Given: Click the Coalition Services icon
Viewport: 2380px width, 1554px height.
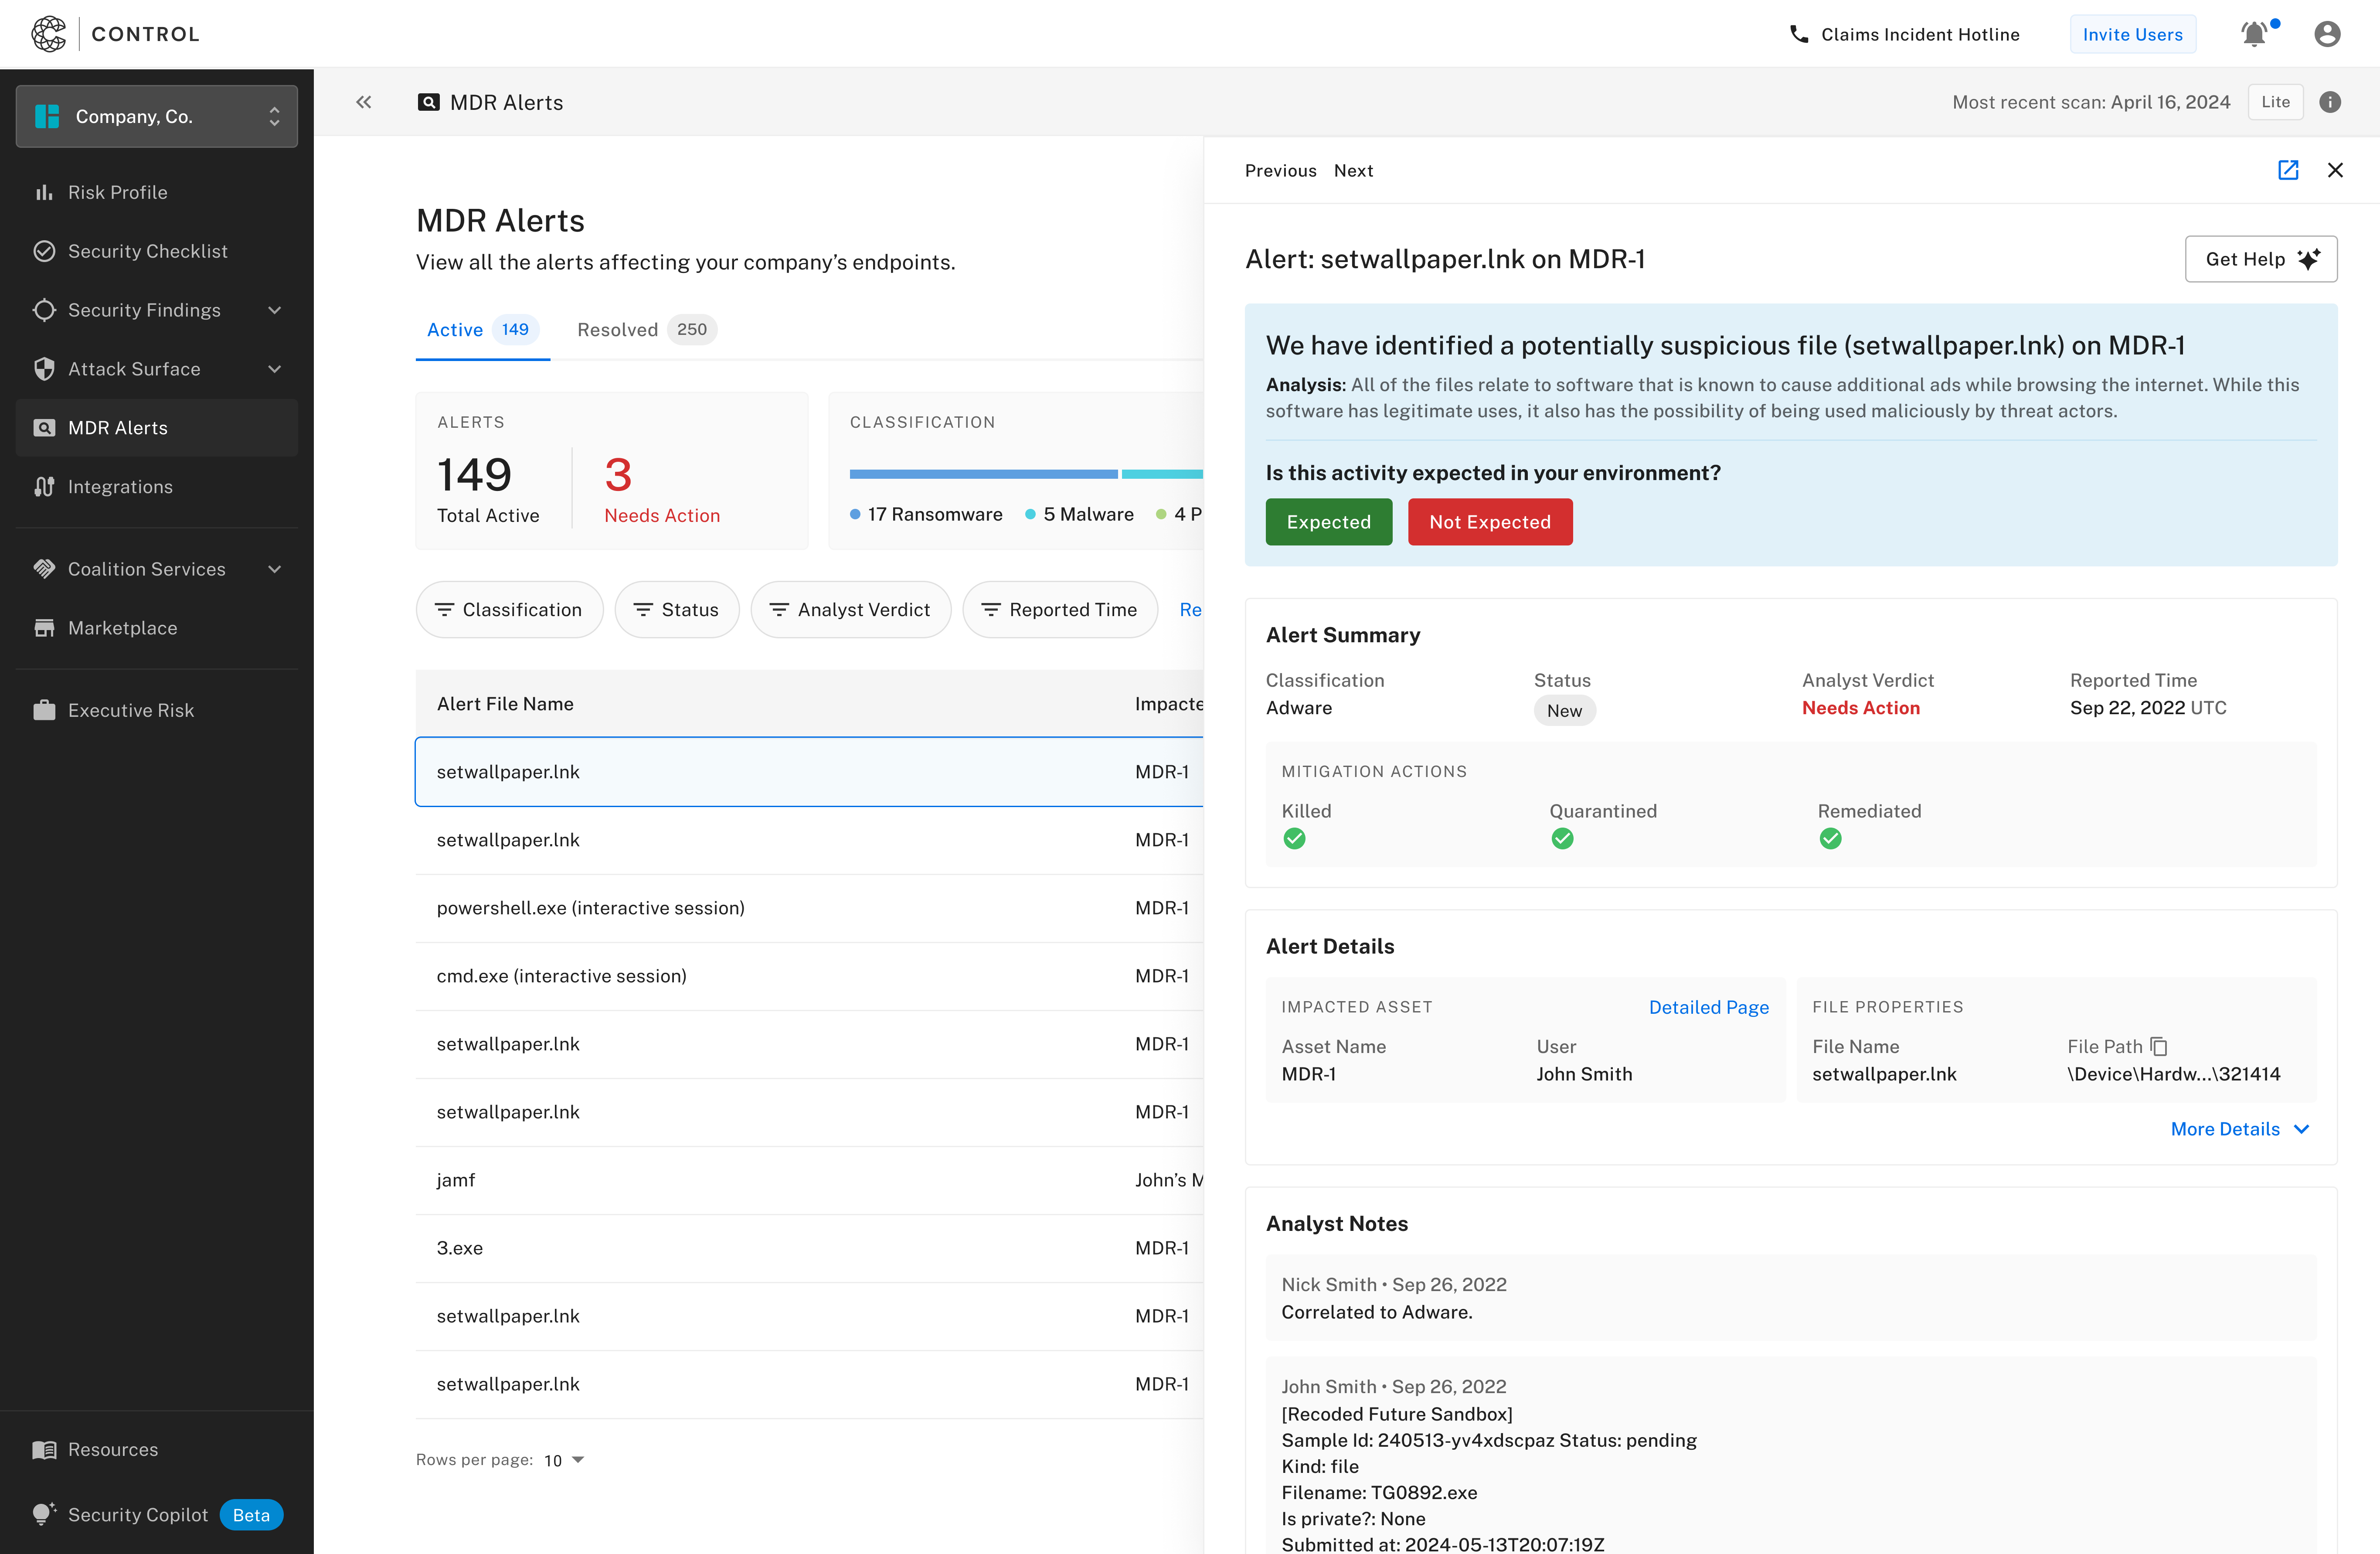Looking at the screenshot, I should pos(44,569).
